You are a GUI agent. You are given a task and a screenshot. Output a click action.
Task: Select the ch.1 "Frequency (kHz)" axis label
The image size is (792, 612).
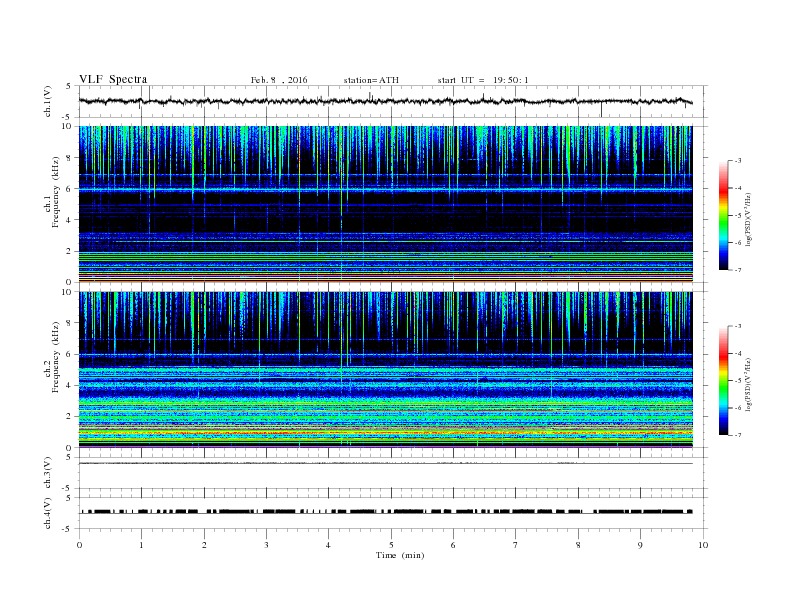[56, 192]
